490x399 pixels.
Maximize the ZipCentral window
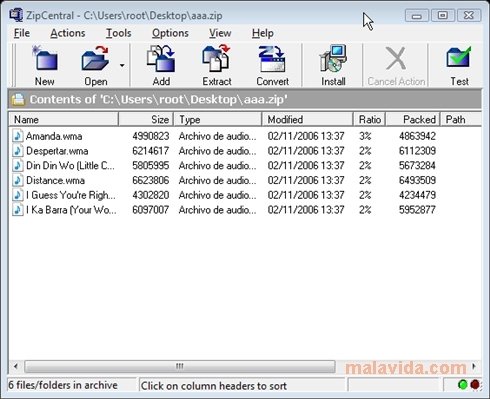point(442,15)
